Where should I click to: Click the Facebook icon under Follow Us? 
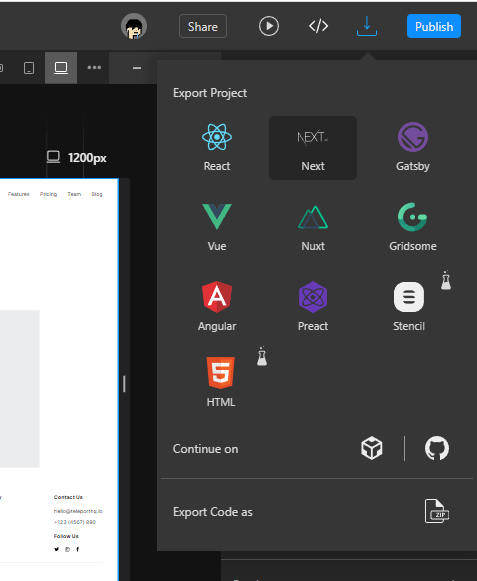77,549
